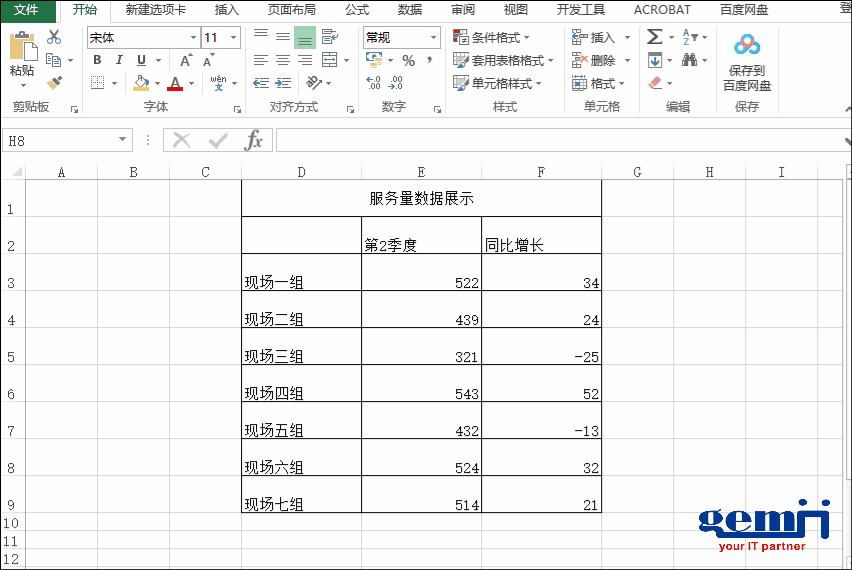This screenshot has height=570, width=852.
Task: Increase indent
Action: coord(283,83)
